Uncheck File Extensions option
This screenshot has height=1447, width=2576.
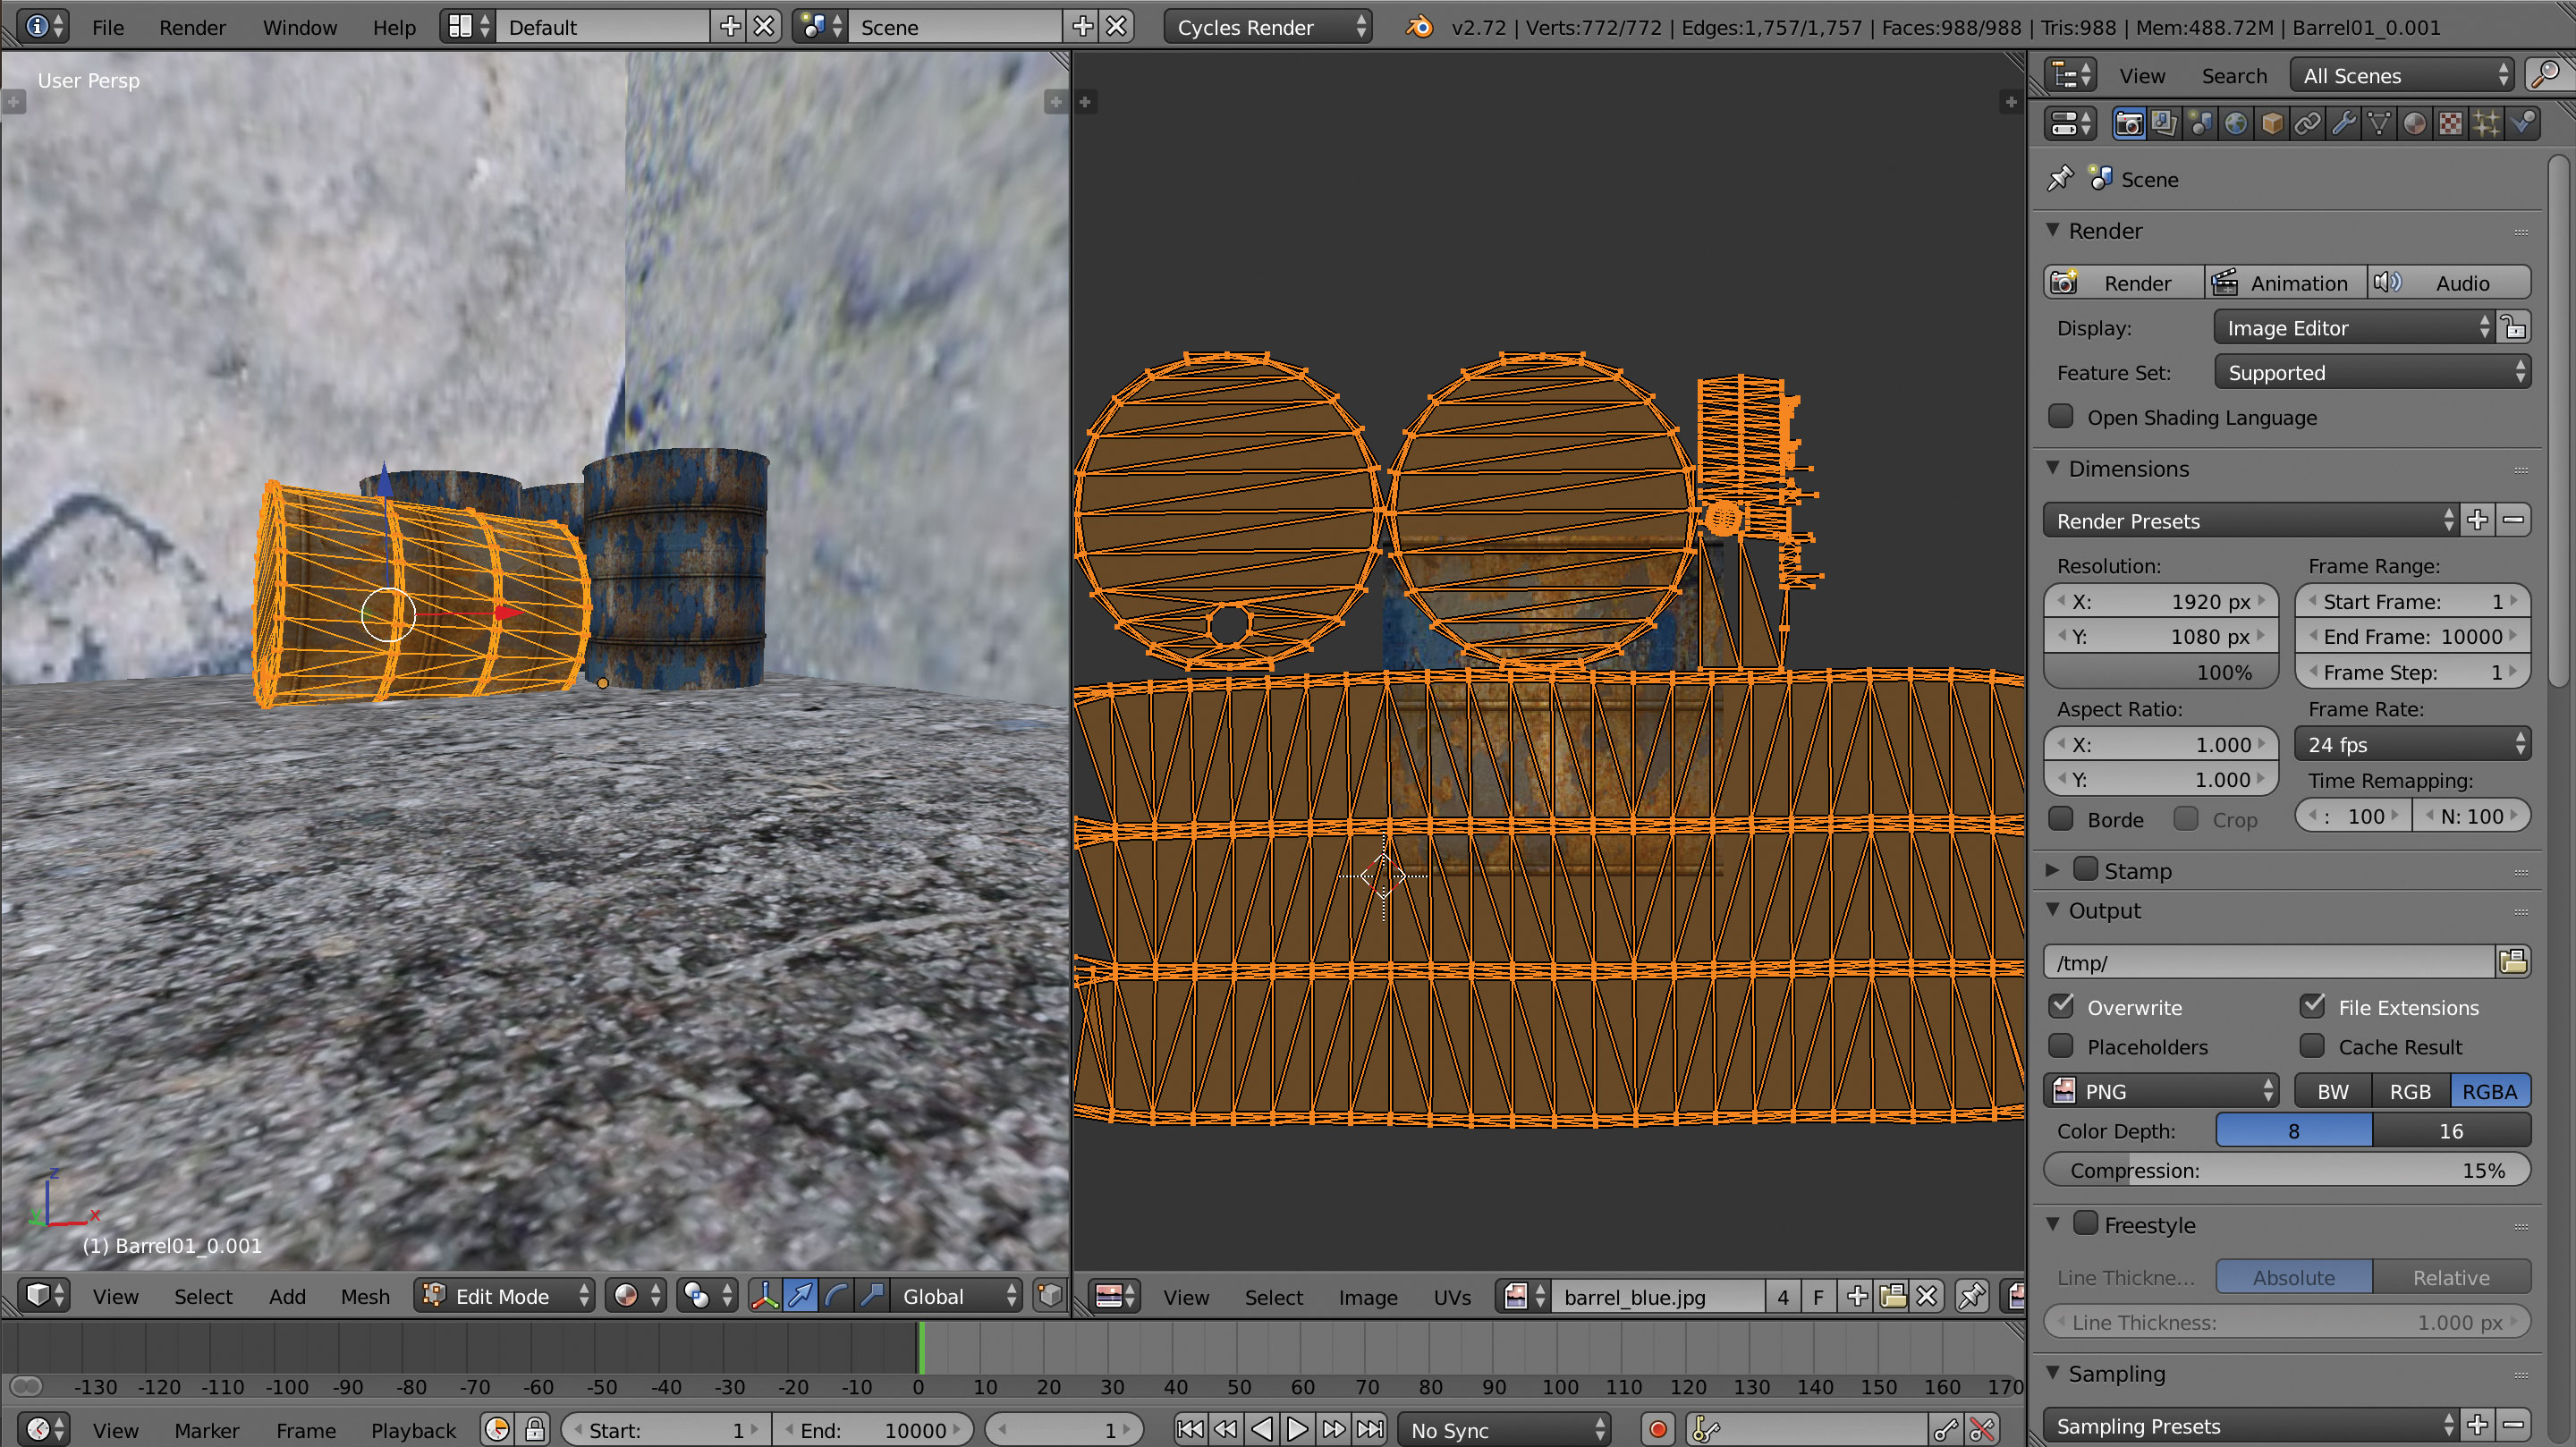(2312, 1006)
